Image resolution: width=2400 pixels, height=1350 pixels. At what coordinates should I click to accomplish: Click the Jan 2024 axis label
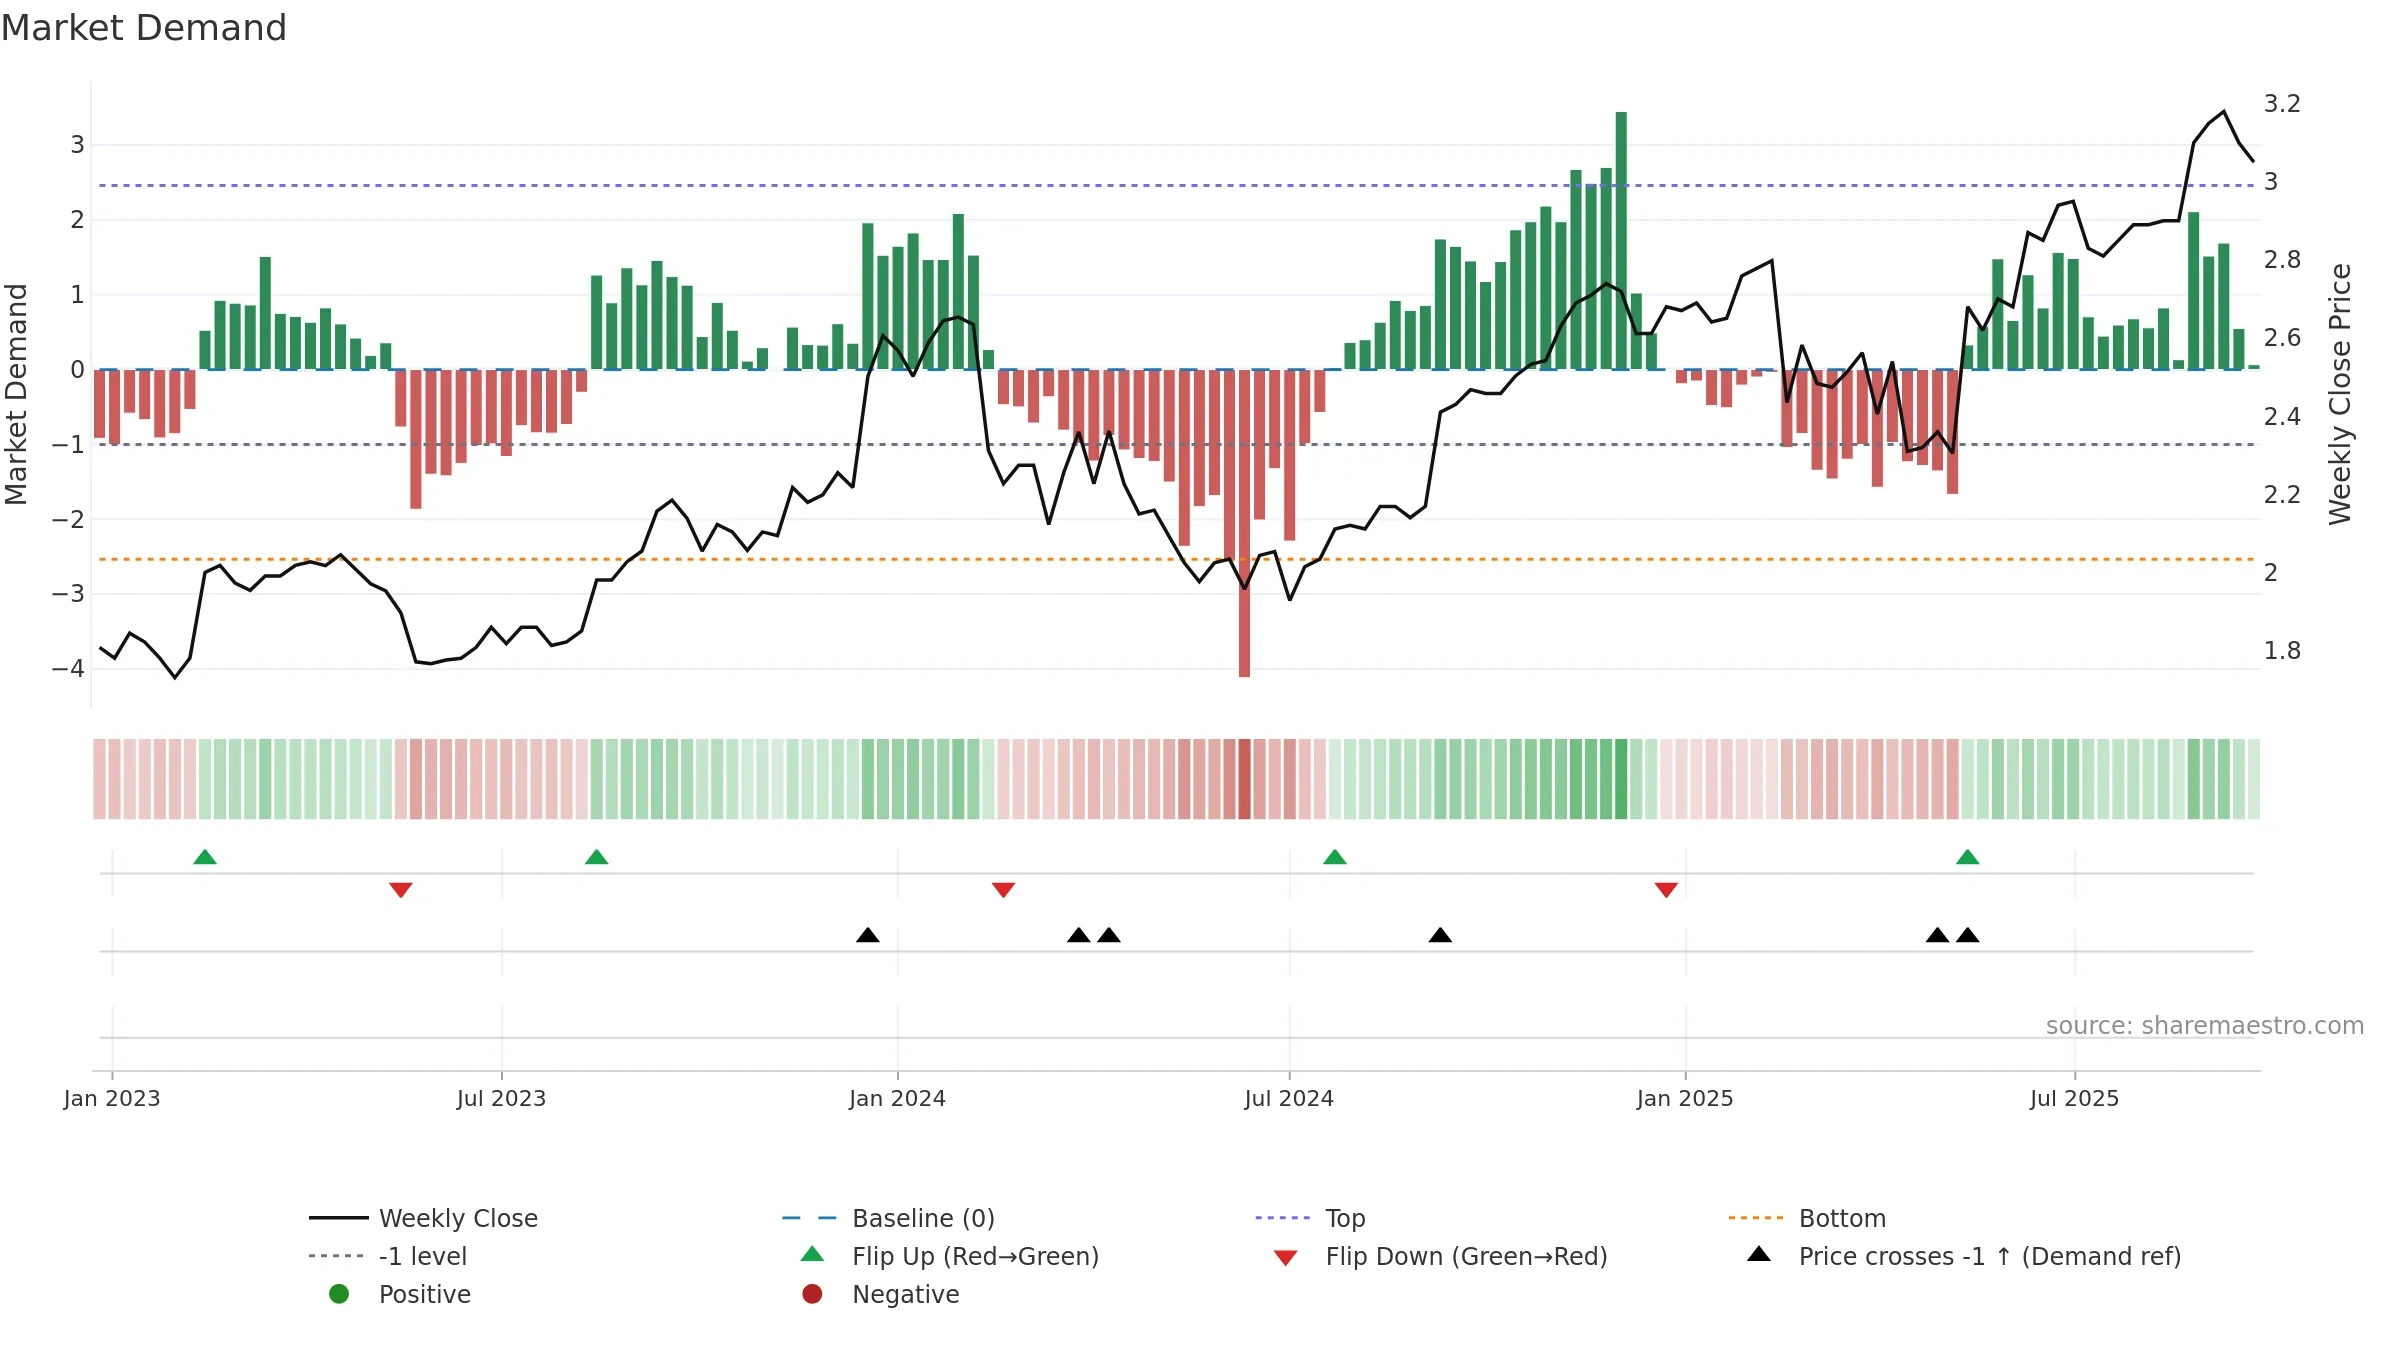pos(898,1098)
